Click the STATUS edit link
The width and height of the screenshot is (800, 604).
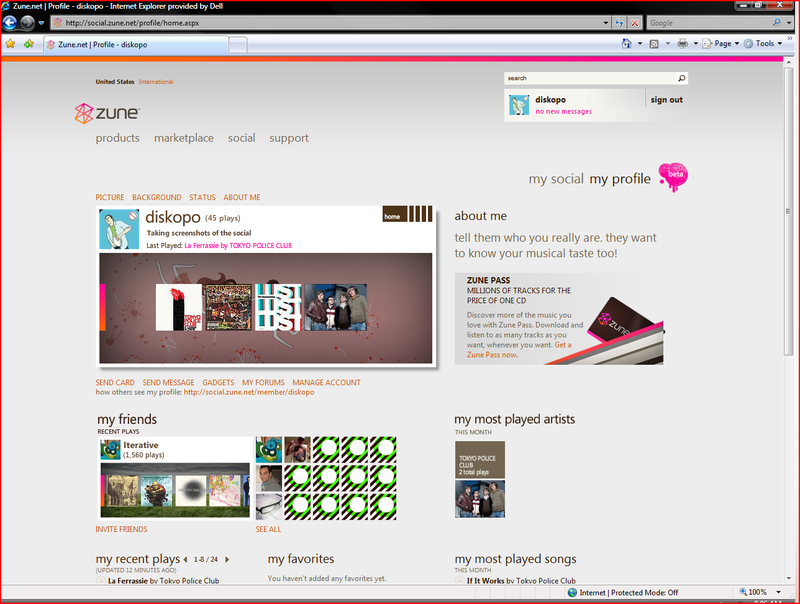(x=202, y=197)
